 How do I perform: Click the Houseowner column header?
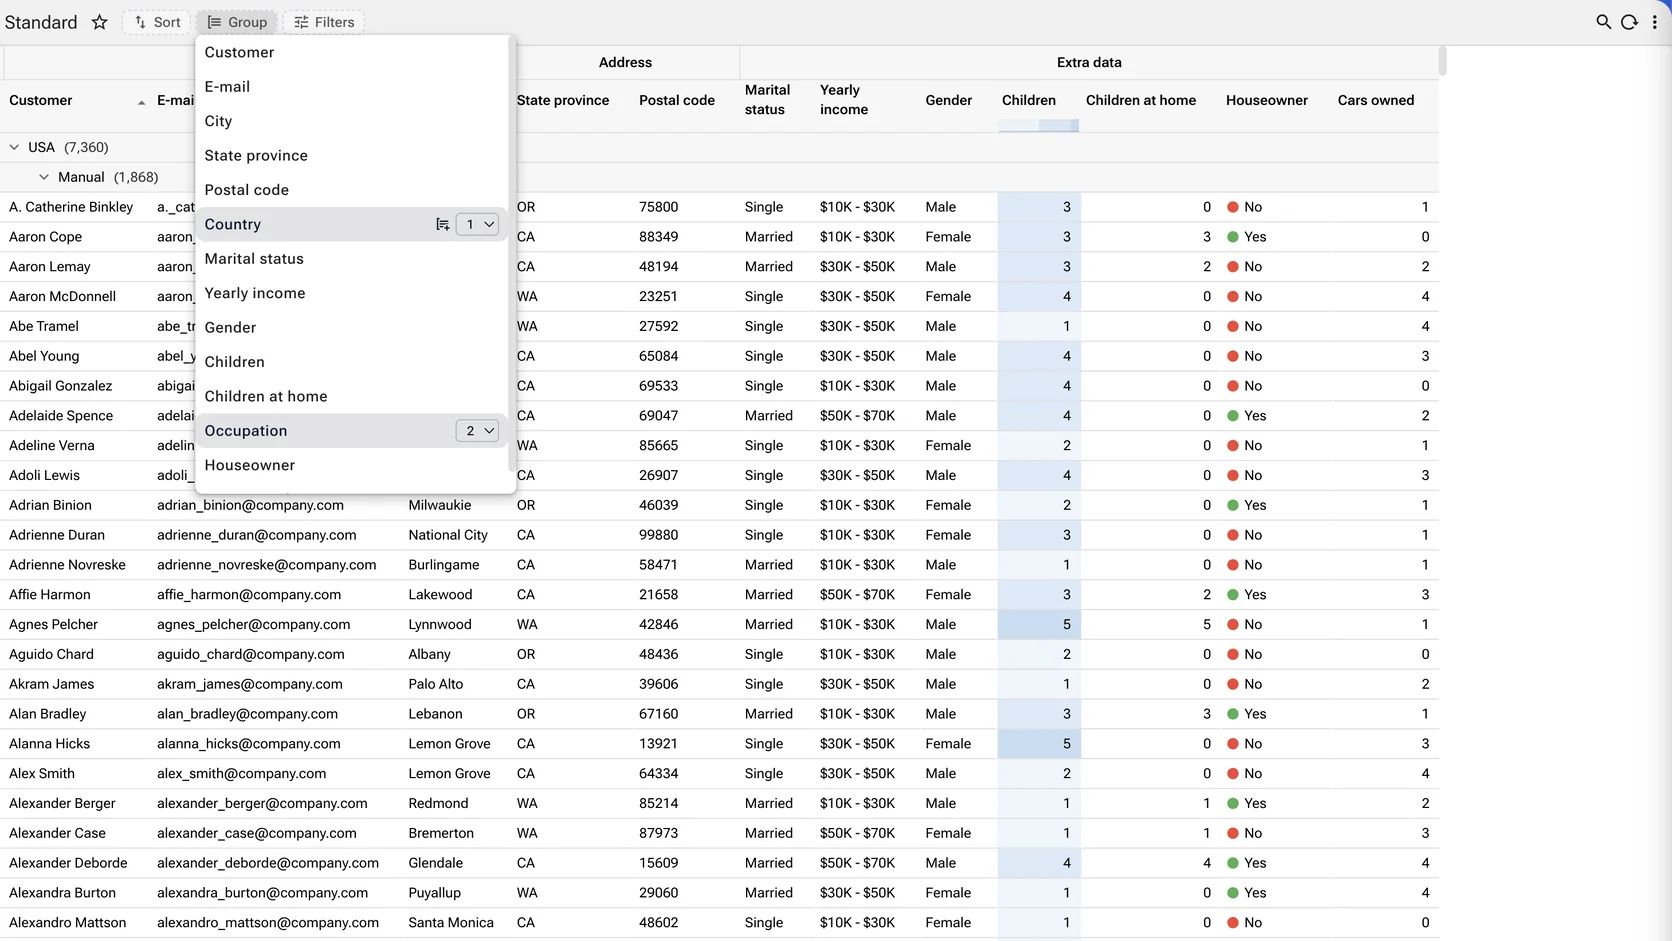pos(1267,100)
